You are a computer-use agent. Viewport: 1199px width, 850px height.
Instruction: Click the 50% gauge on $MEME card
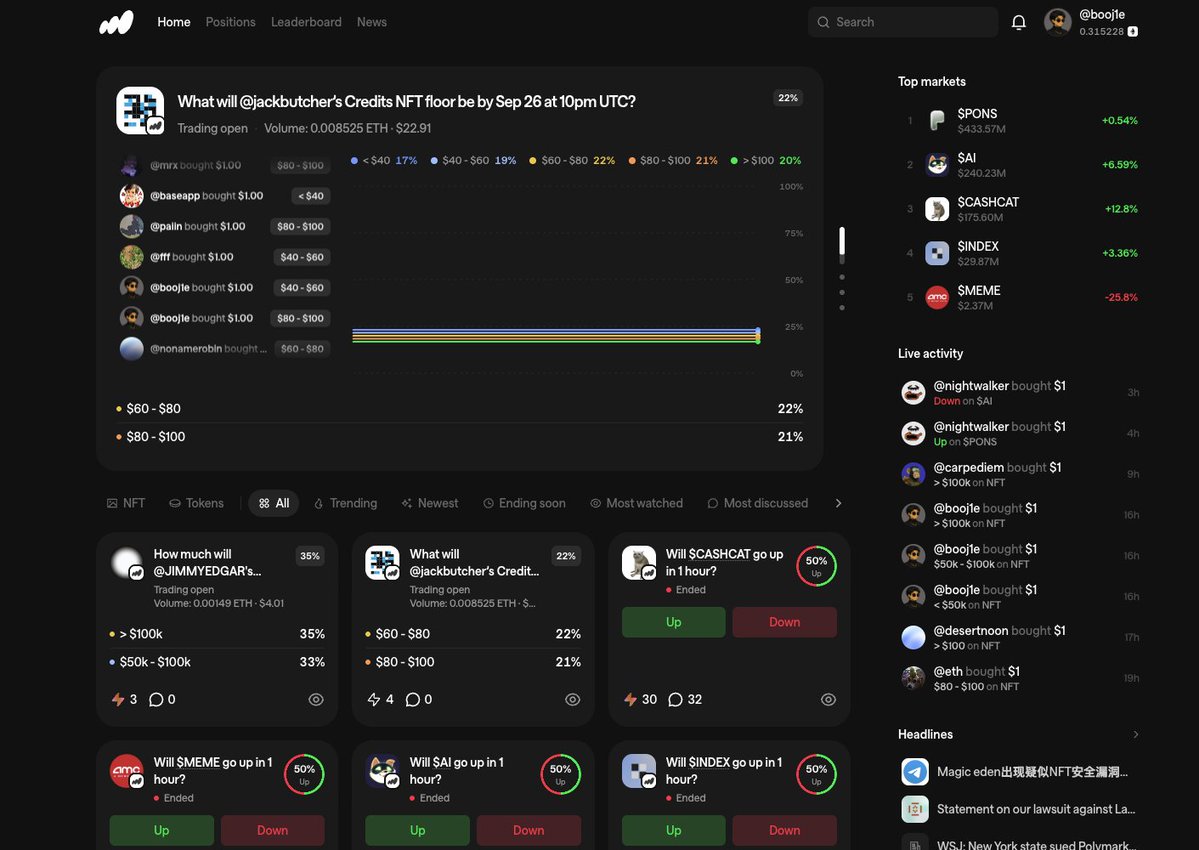click(x=304, y=774)
